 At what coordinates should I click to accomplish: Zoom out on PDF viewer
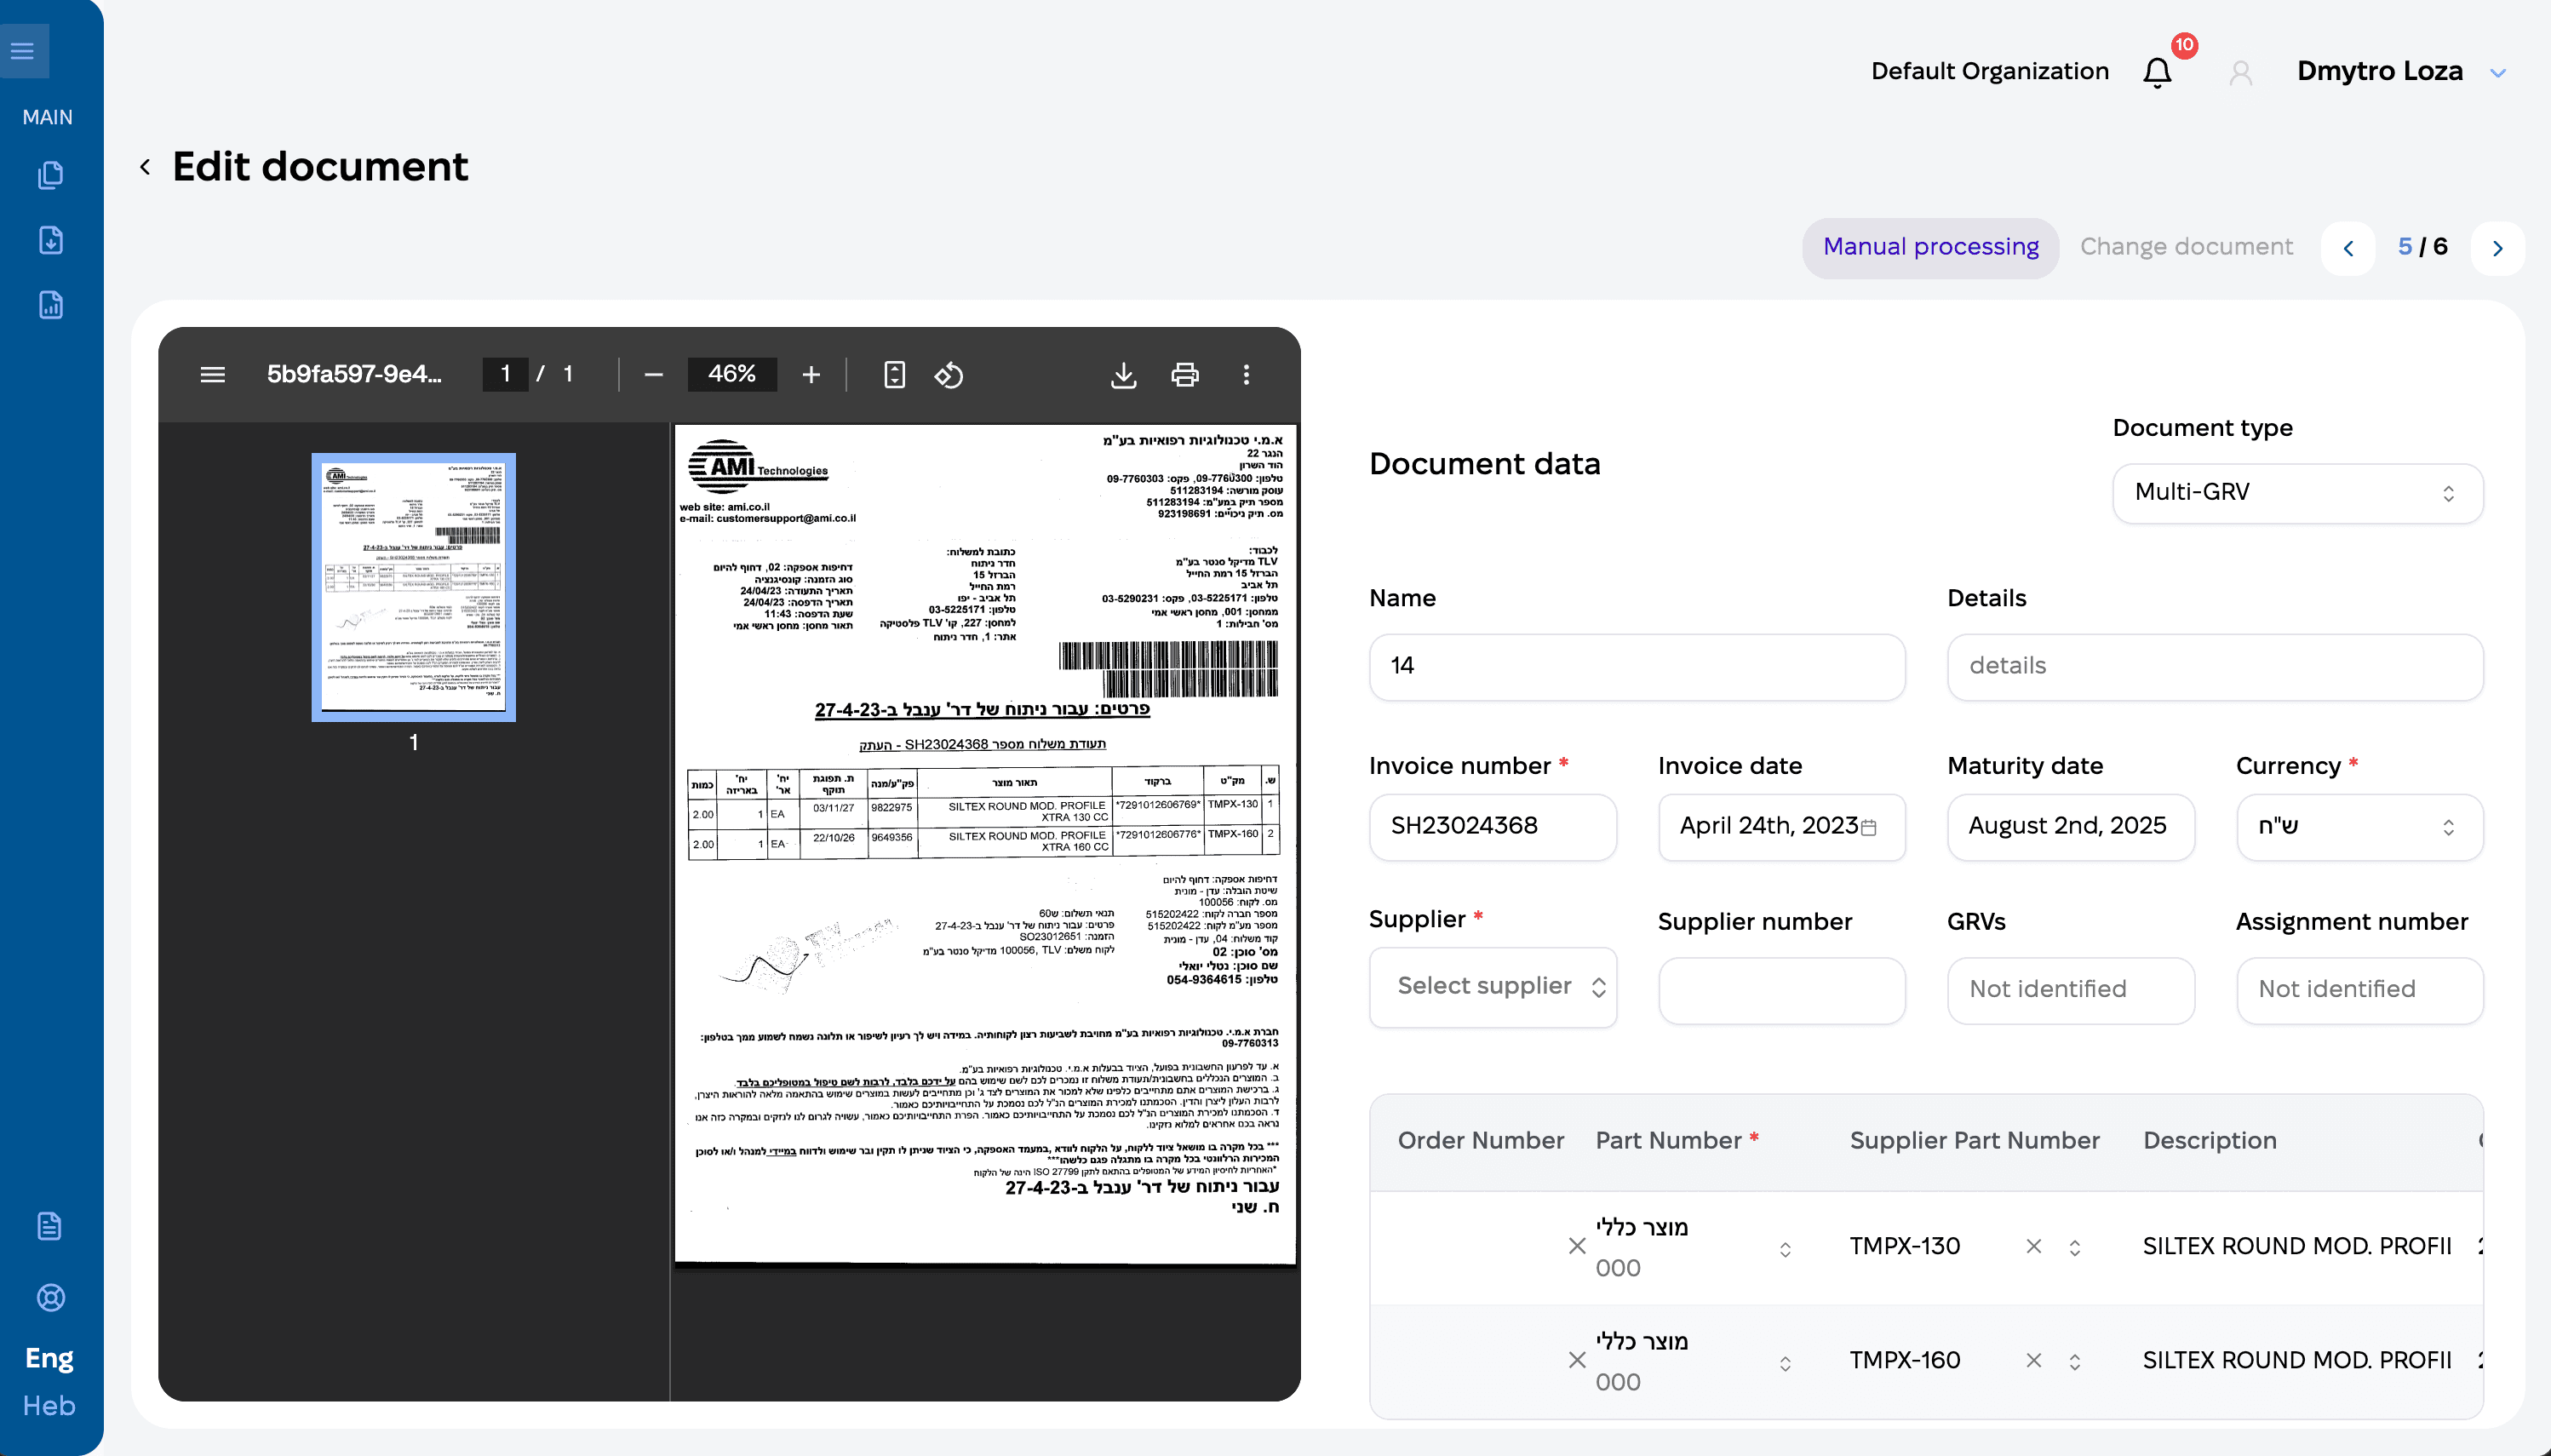pyautogui.click(x=653, y=375)
